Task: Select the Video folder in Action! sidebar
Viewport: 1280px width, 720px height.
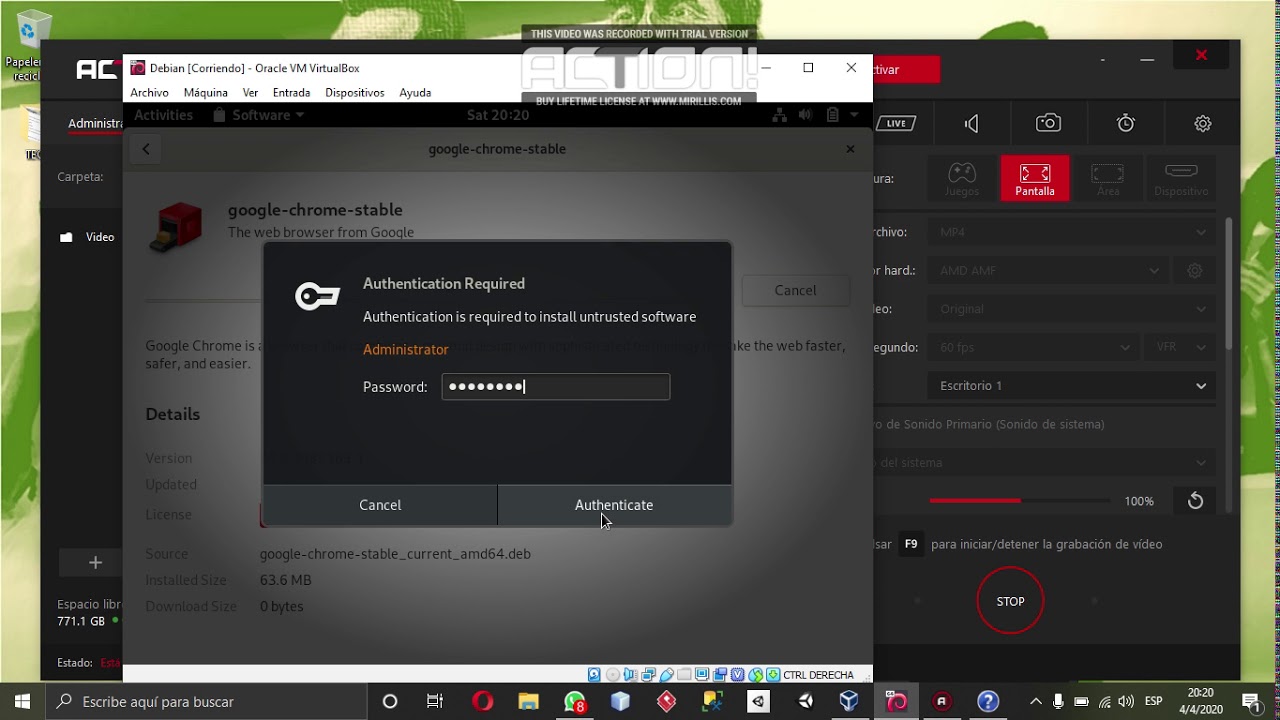Action: (87, 237)
